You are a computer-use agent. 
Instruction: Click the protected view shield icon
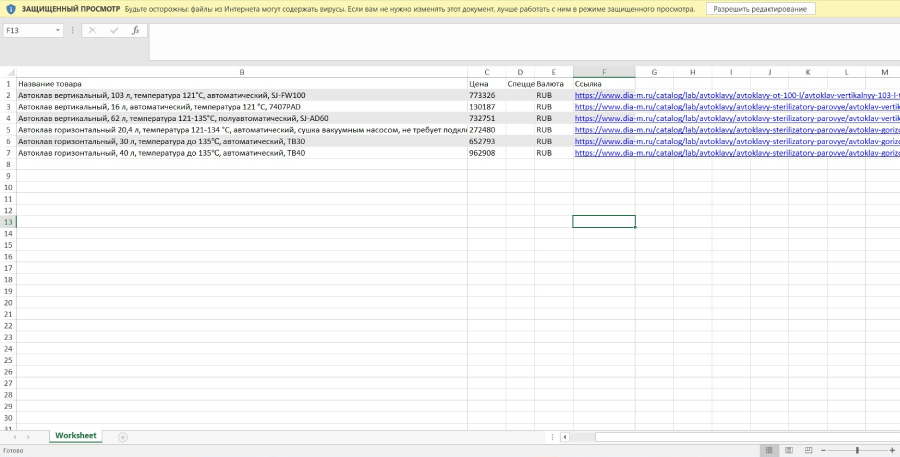click(10, 9)
